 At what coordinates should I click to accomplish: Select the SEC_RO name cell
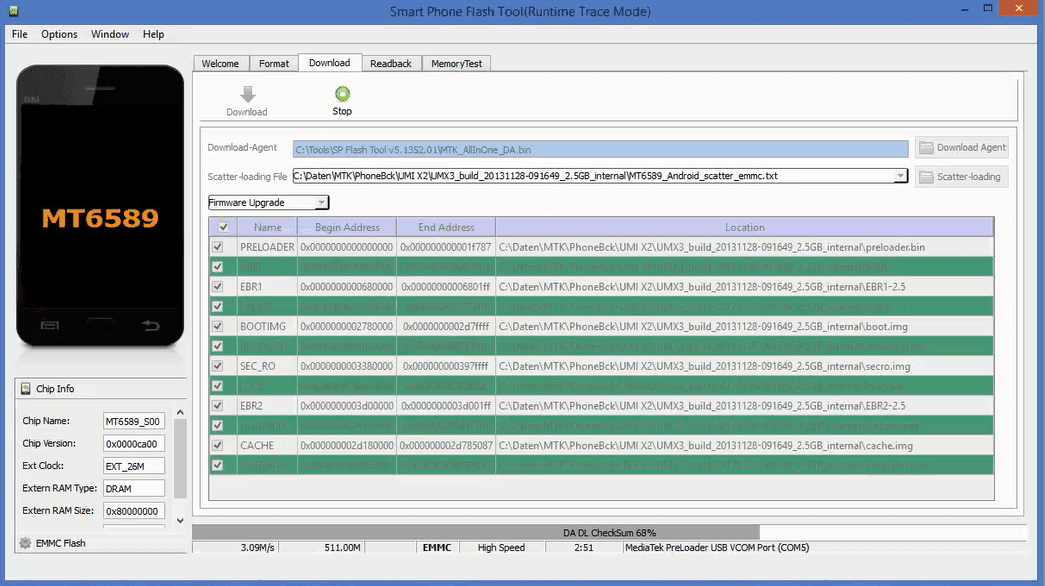(267, 366)
